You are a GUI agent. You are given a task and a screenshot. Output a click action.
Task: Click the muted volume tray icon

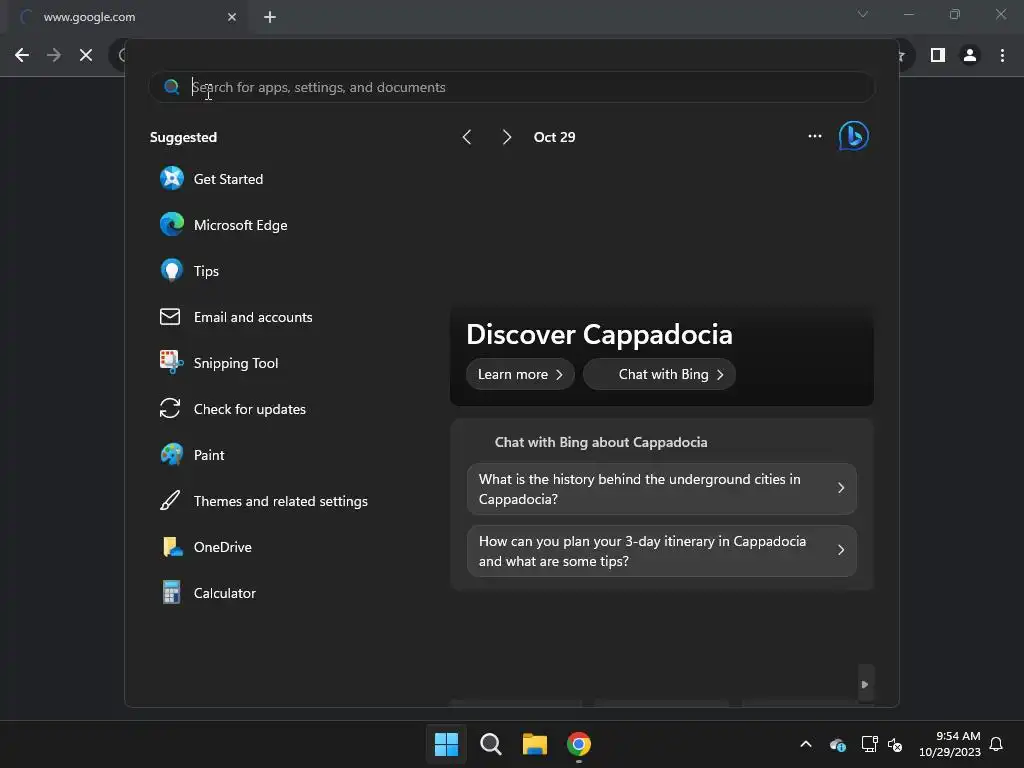pyautogui.click(x=895, y=744)
